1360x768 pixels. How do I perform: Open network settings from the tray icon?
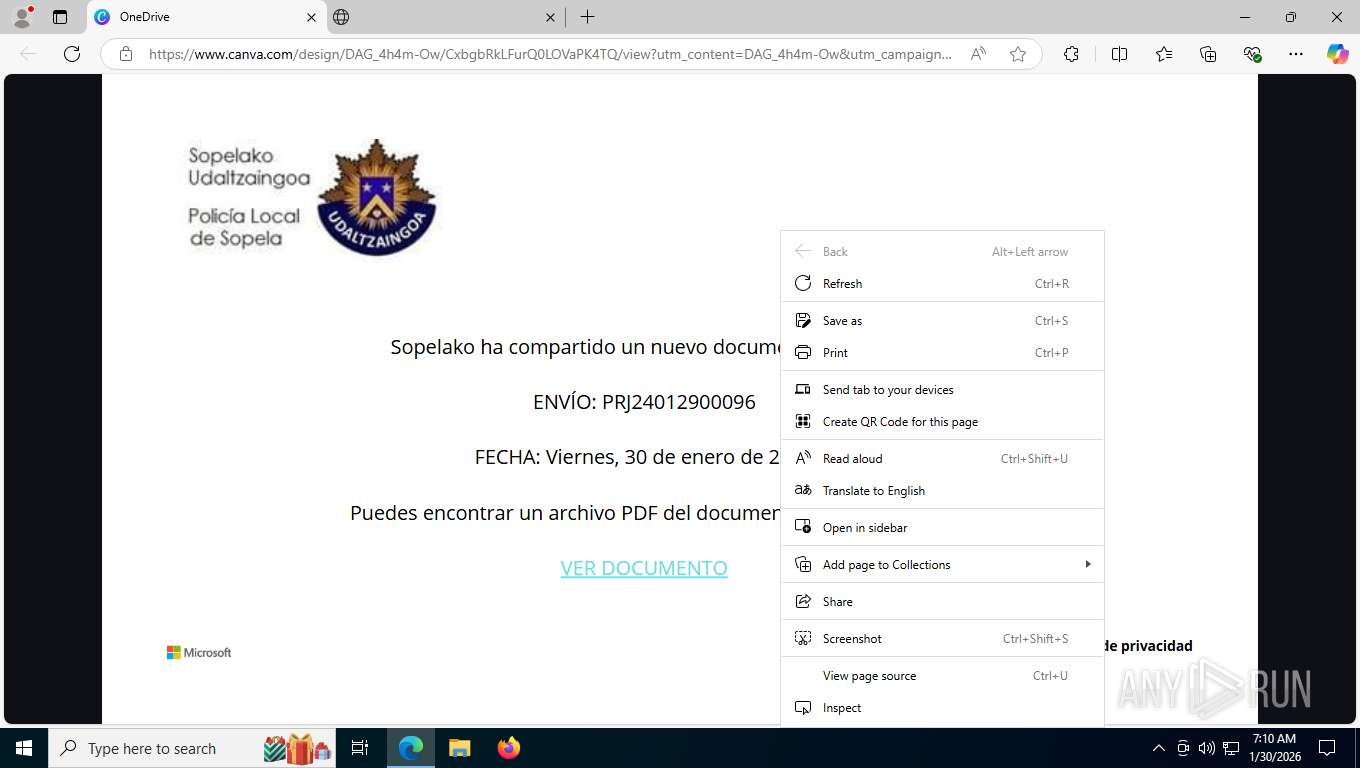coord(1231,748)
